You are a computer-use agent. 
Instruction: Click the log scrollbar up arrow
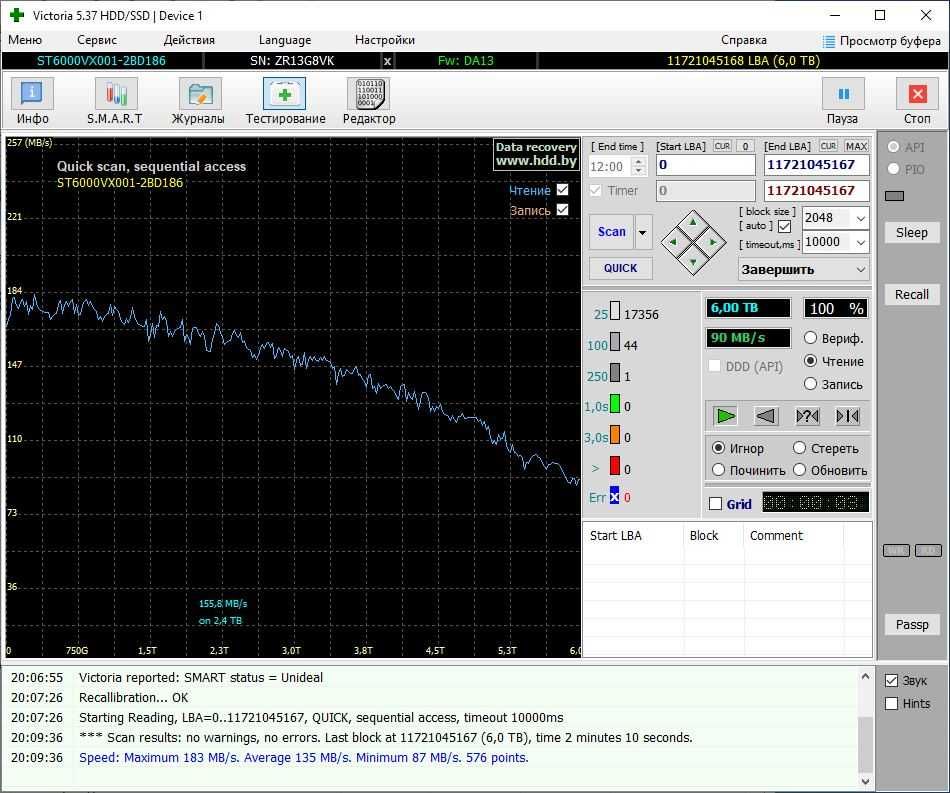click(865, 676)
